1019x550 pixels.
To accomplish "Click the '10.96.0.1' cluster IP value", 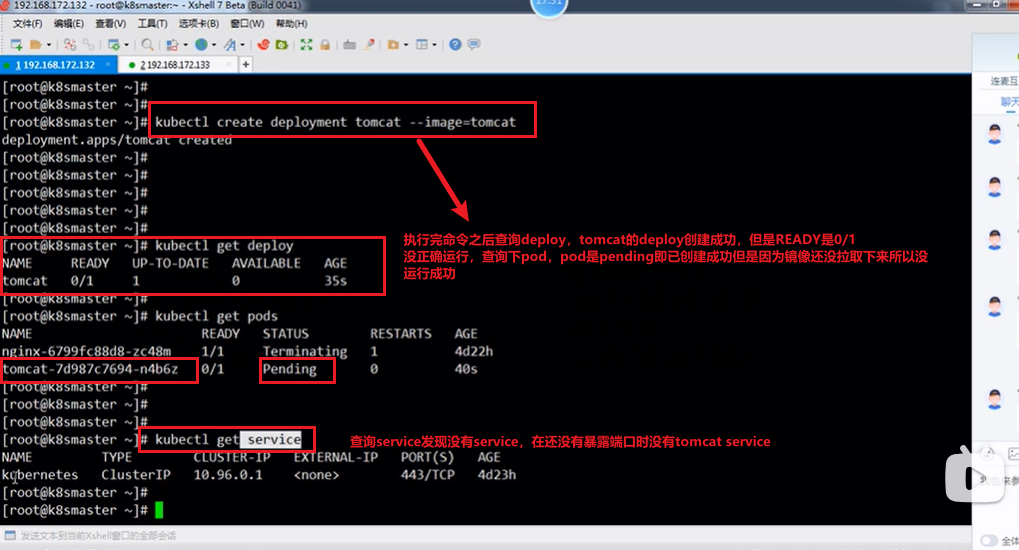I will [228, 475].
